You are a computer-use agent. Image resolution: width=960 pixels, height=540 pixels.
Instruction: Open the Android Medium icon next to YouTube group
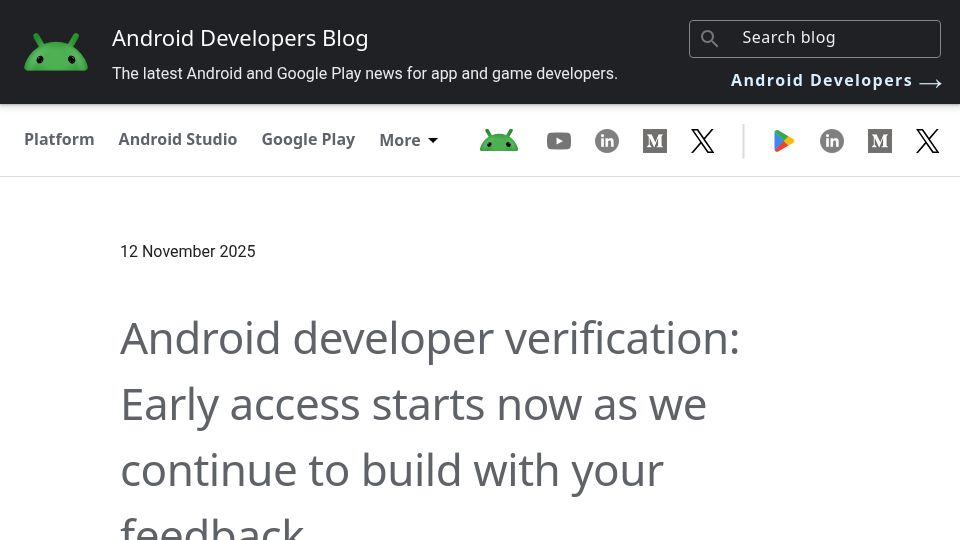click(x=654, y=141)
